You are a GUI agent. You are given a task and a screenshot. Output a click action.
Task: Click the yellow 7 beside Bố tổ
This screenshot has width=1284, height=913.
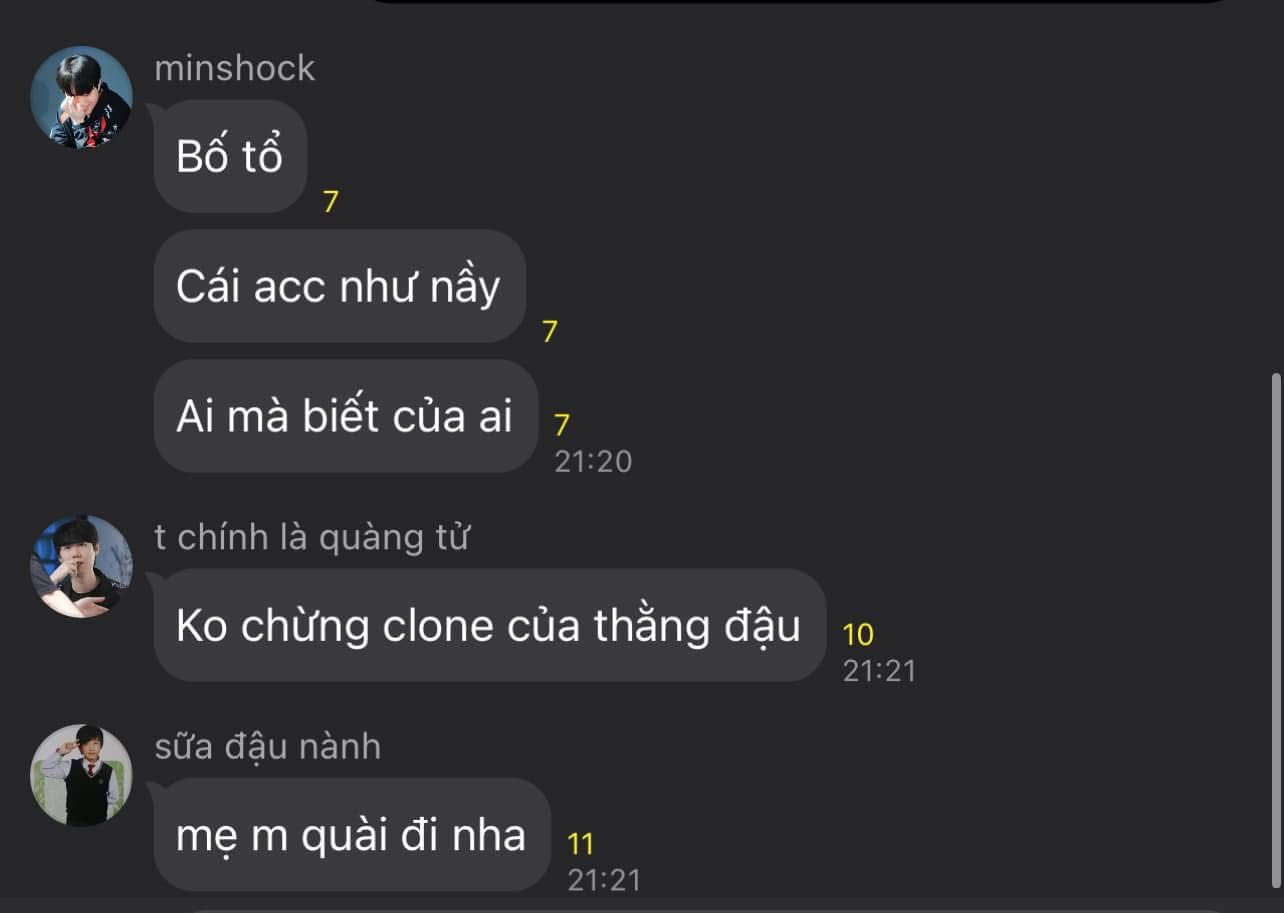tap(331, 202)
